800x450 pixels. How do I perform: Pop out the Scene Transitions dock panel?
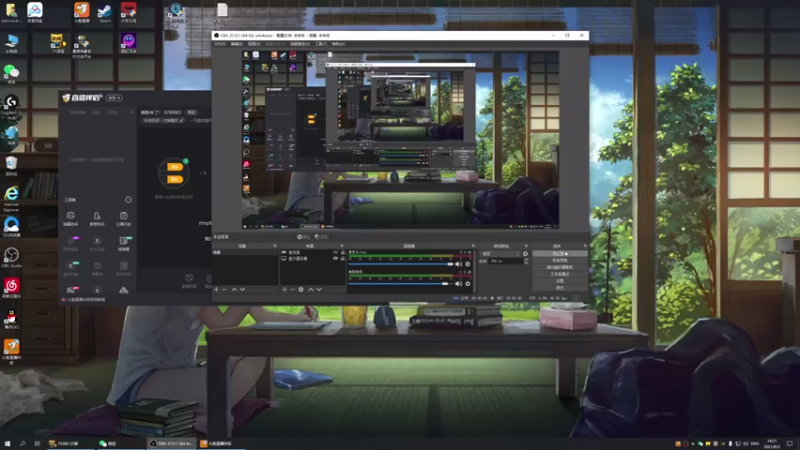pos(526,246)
